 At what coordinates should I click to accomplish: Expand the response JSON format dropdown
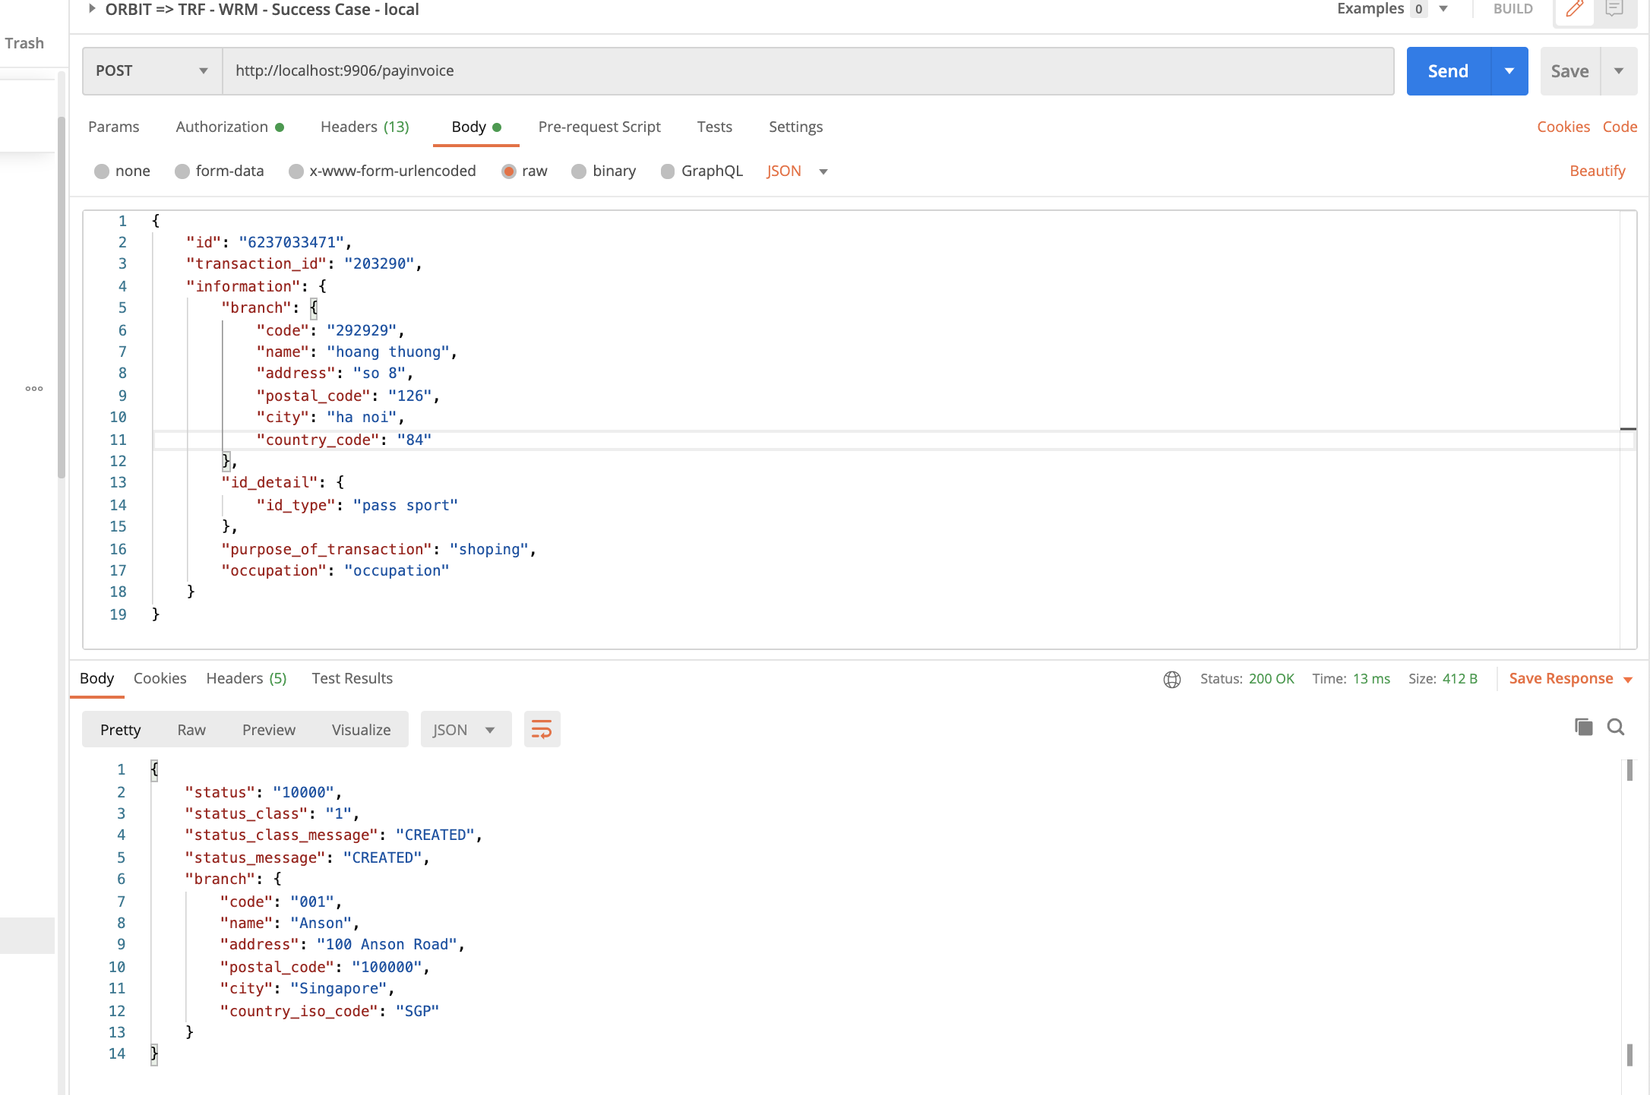465,730
